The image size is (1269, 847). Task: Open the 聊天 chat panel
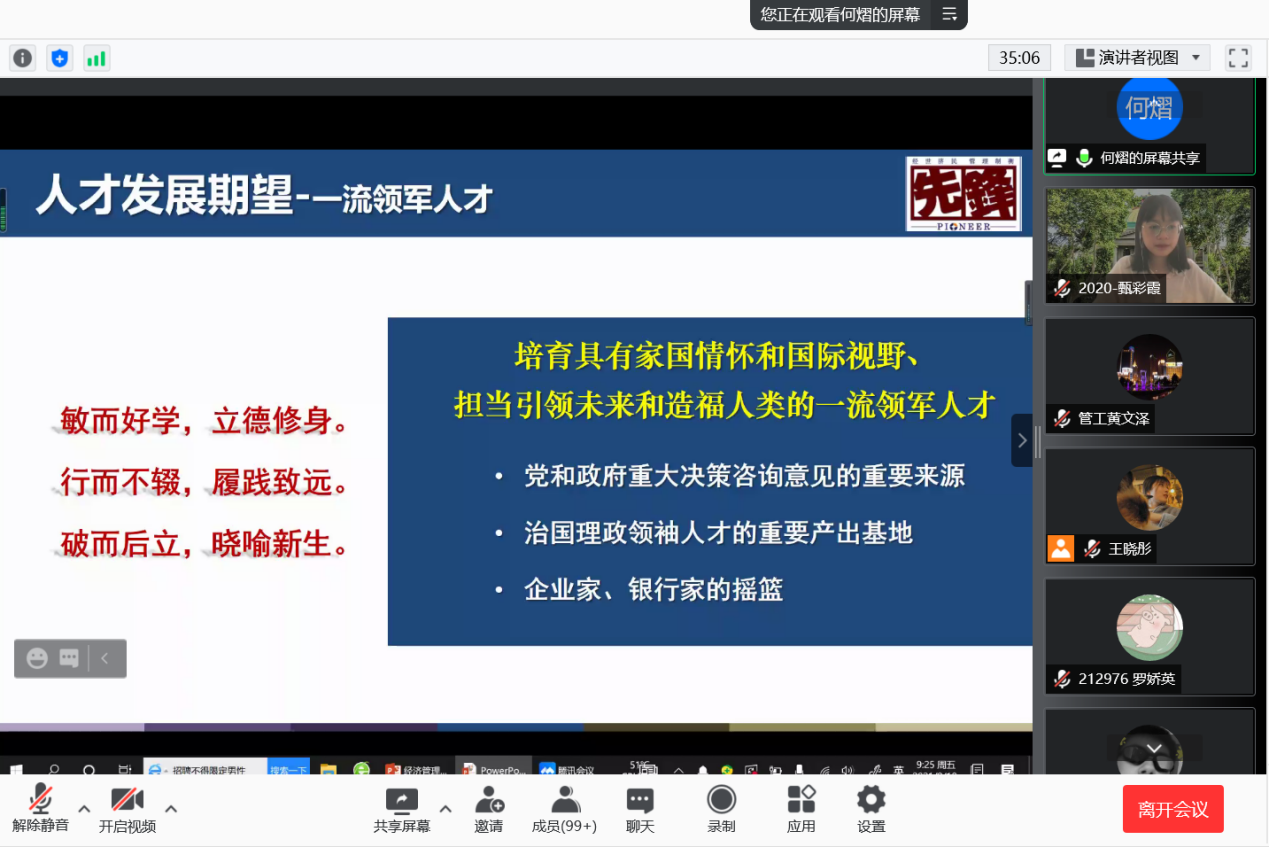(640, 808)
